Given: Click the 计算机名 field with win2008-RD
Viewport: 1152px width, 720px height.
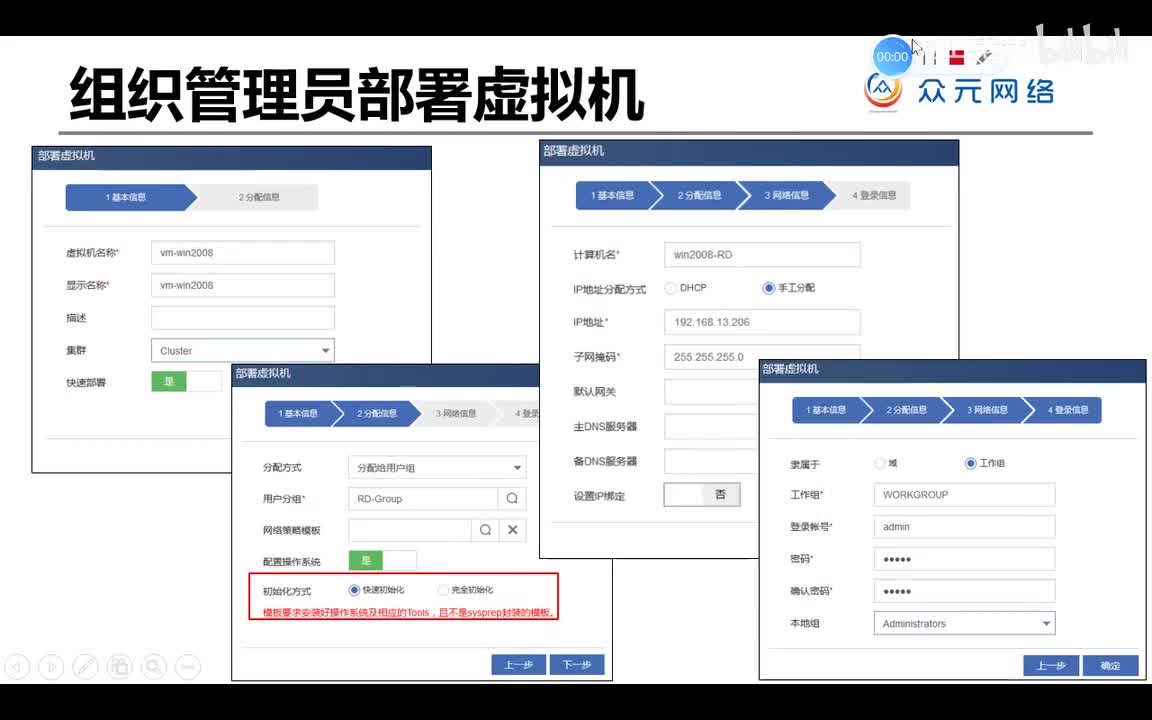Looking at the screenshot, I should [x=762, y=254].
